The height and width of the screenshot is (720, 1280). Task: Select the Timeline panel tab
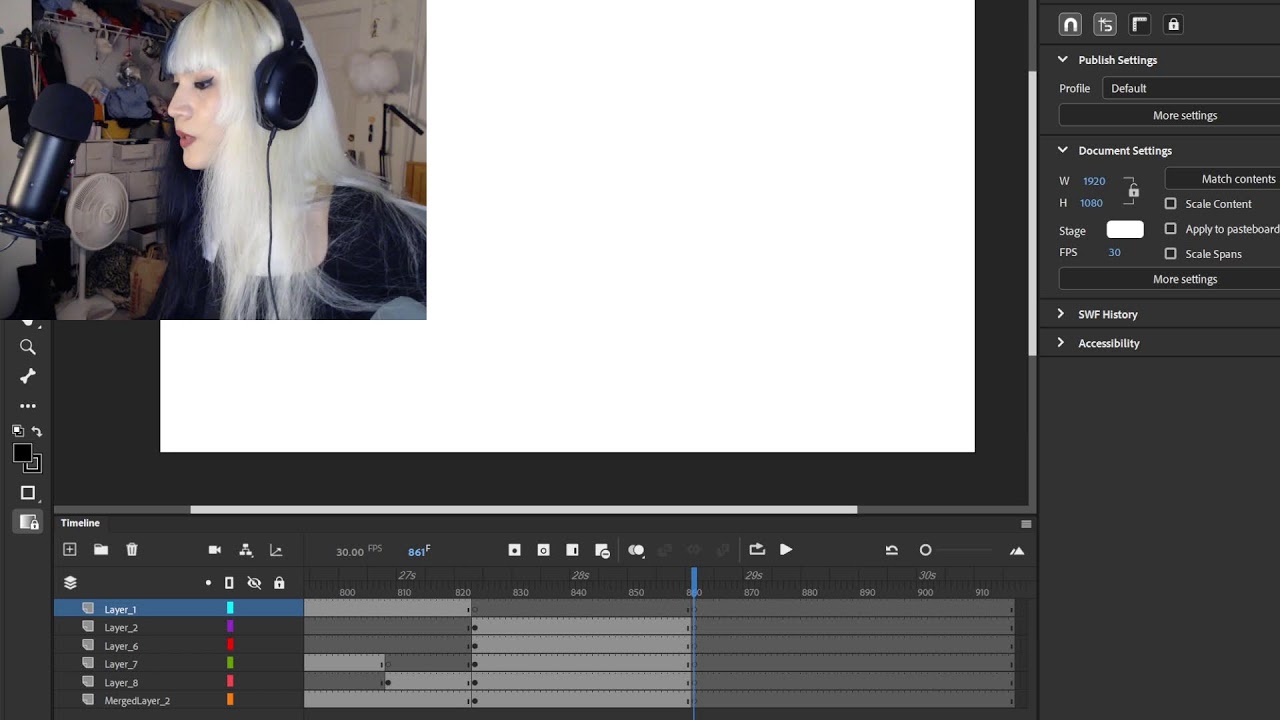80,523
